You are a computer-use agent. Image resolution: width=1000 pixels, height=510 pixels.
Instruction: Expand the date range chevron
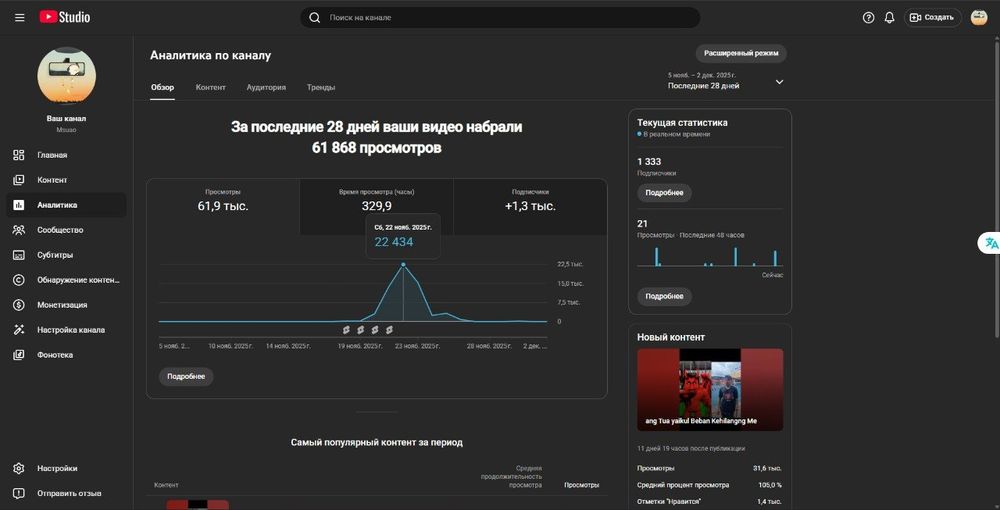(x=779, y=82)
